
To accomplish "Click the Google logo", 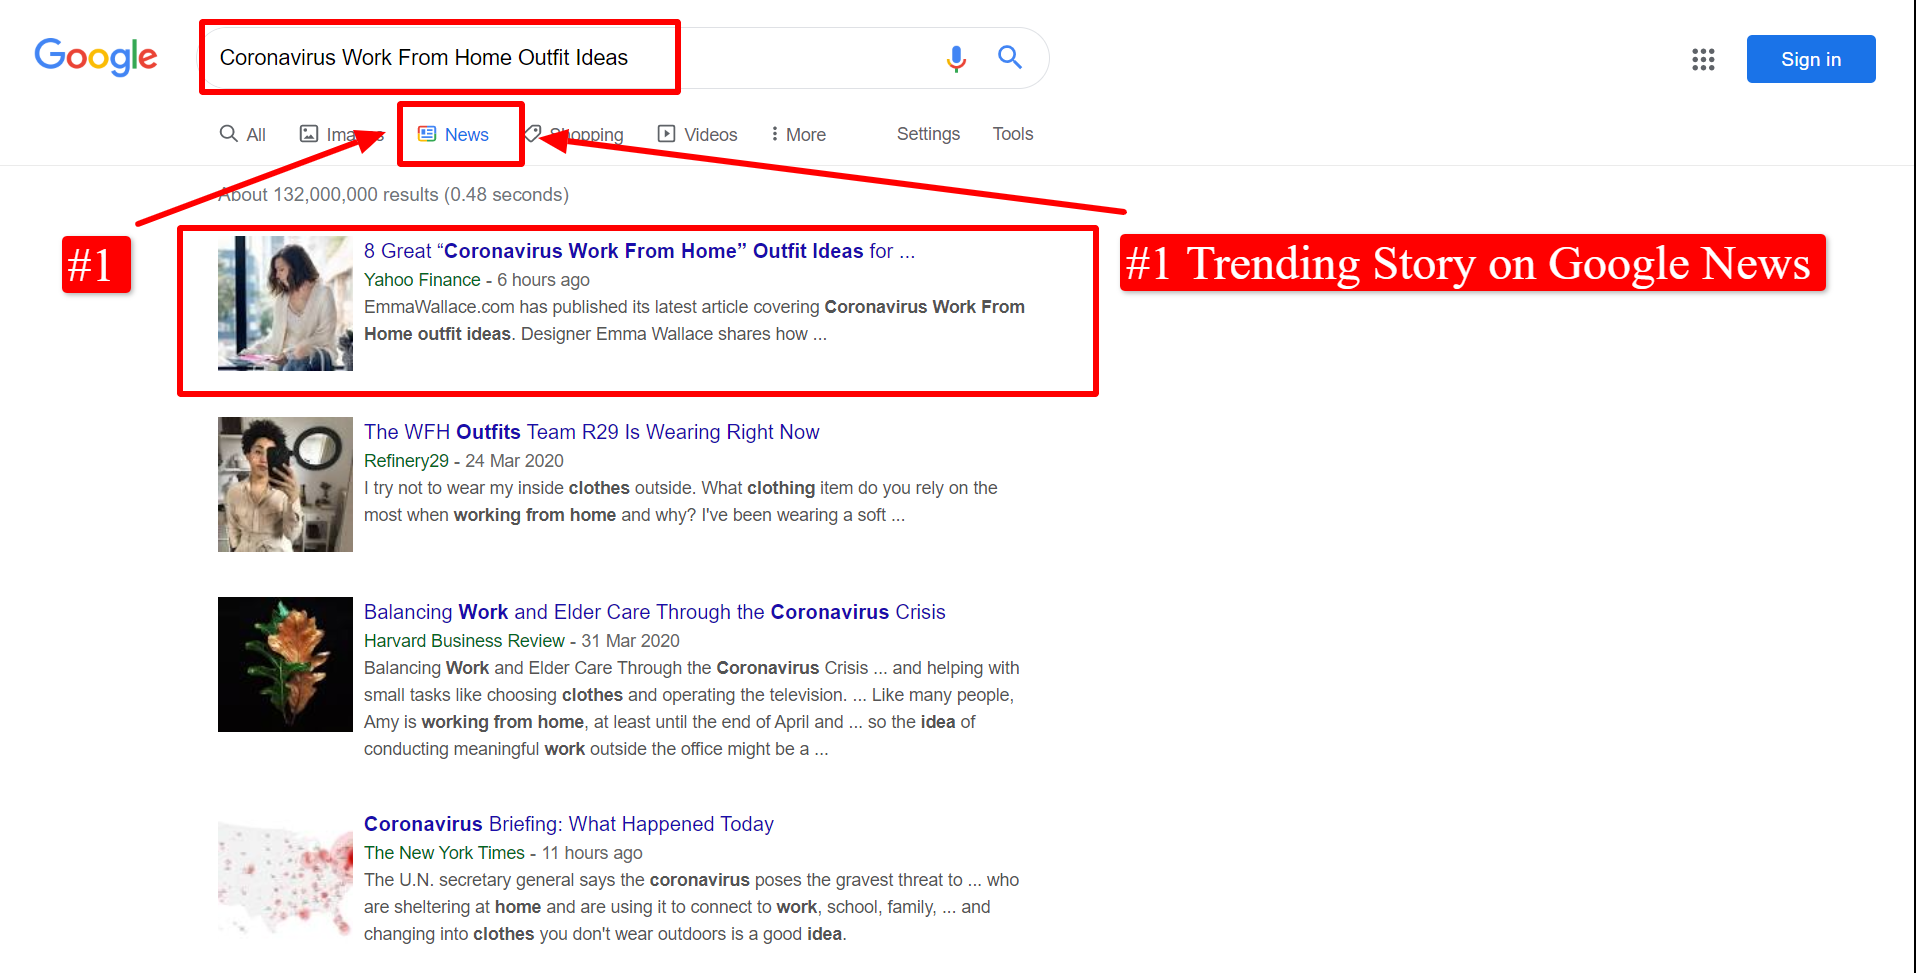I will (x=96, y=57).
